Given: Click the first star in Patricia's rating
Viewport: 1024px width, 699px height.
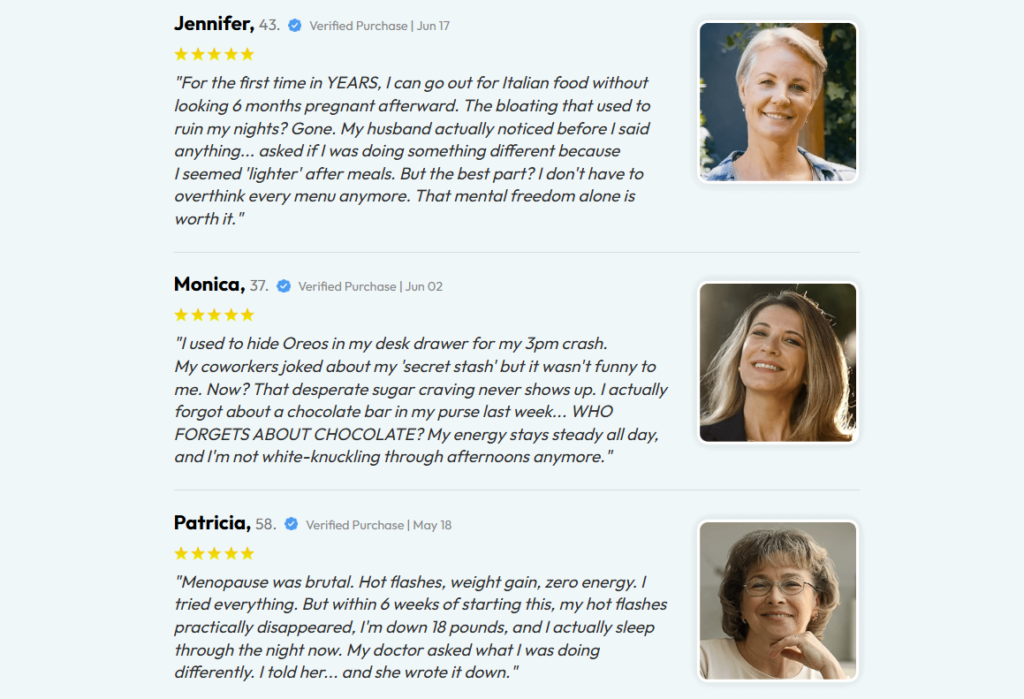Looking at the screenshot, I should tap(181, 554).
